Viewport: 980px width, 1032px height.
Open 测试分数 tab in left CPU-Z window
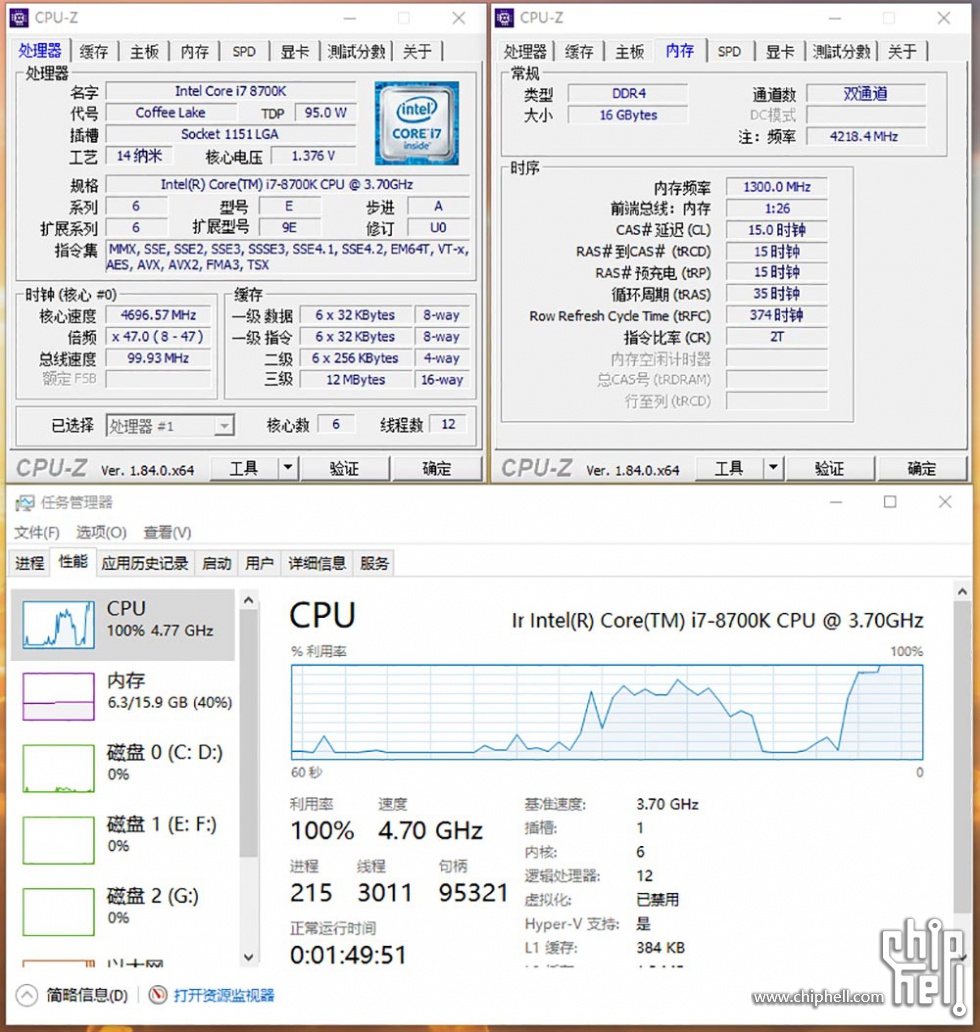356,51
